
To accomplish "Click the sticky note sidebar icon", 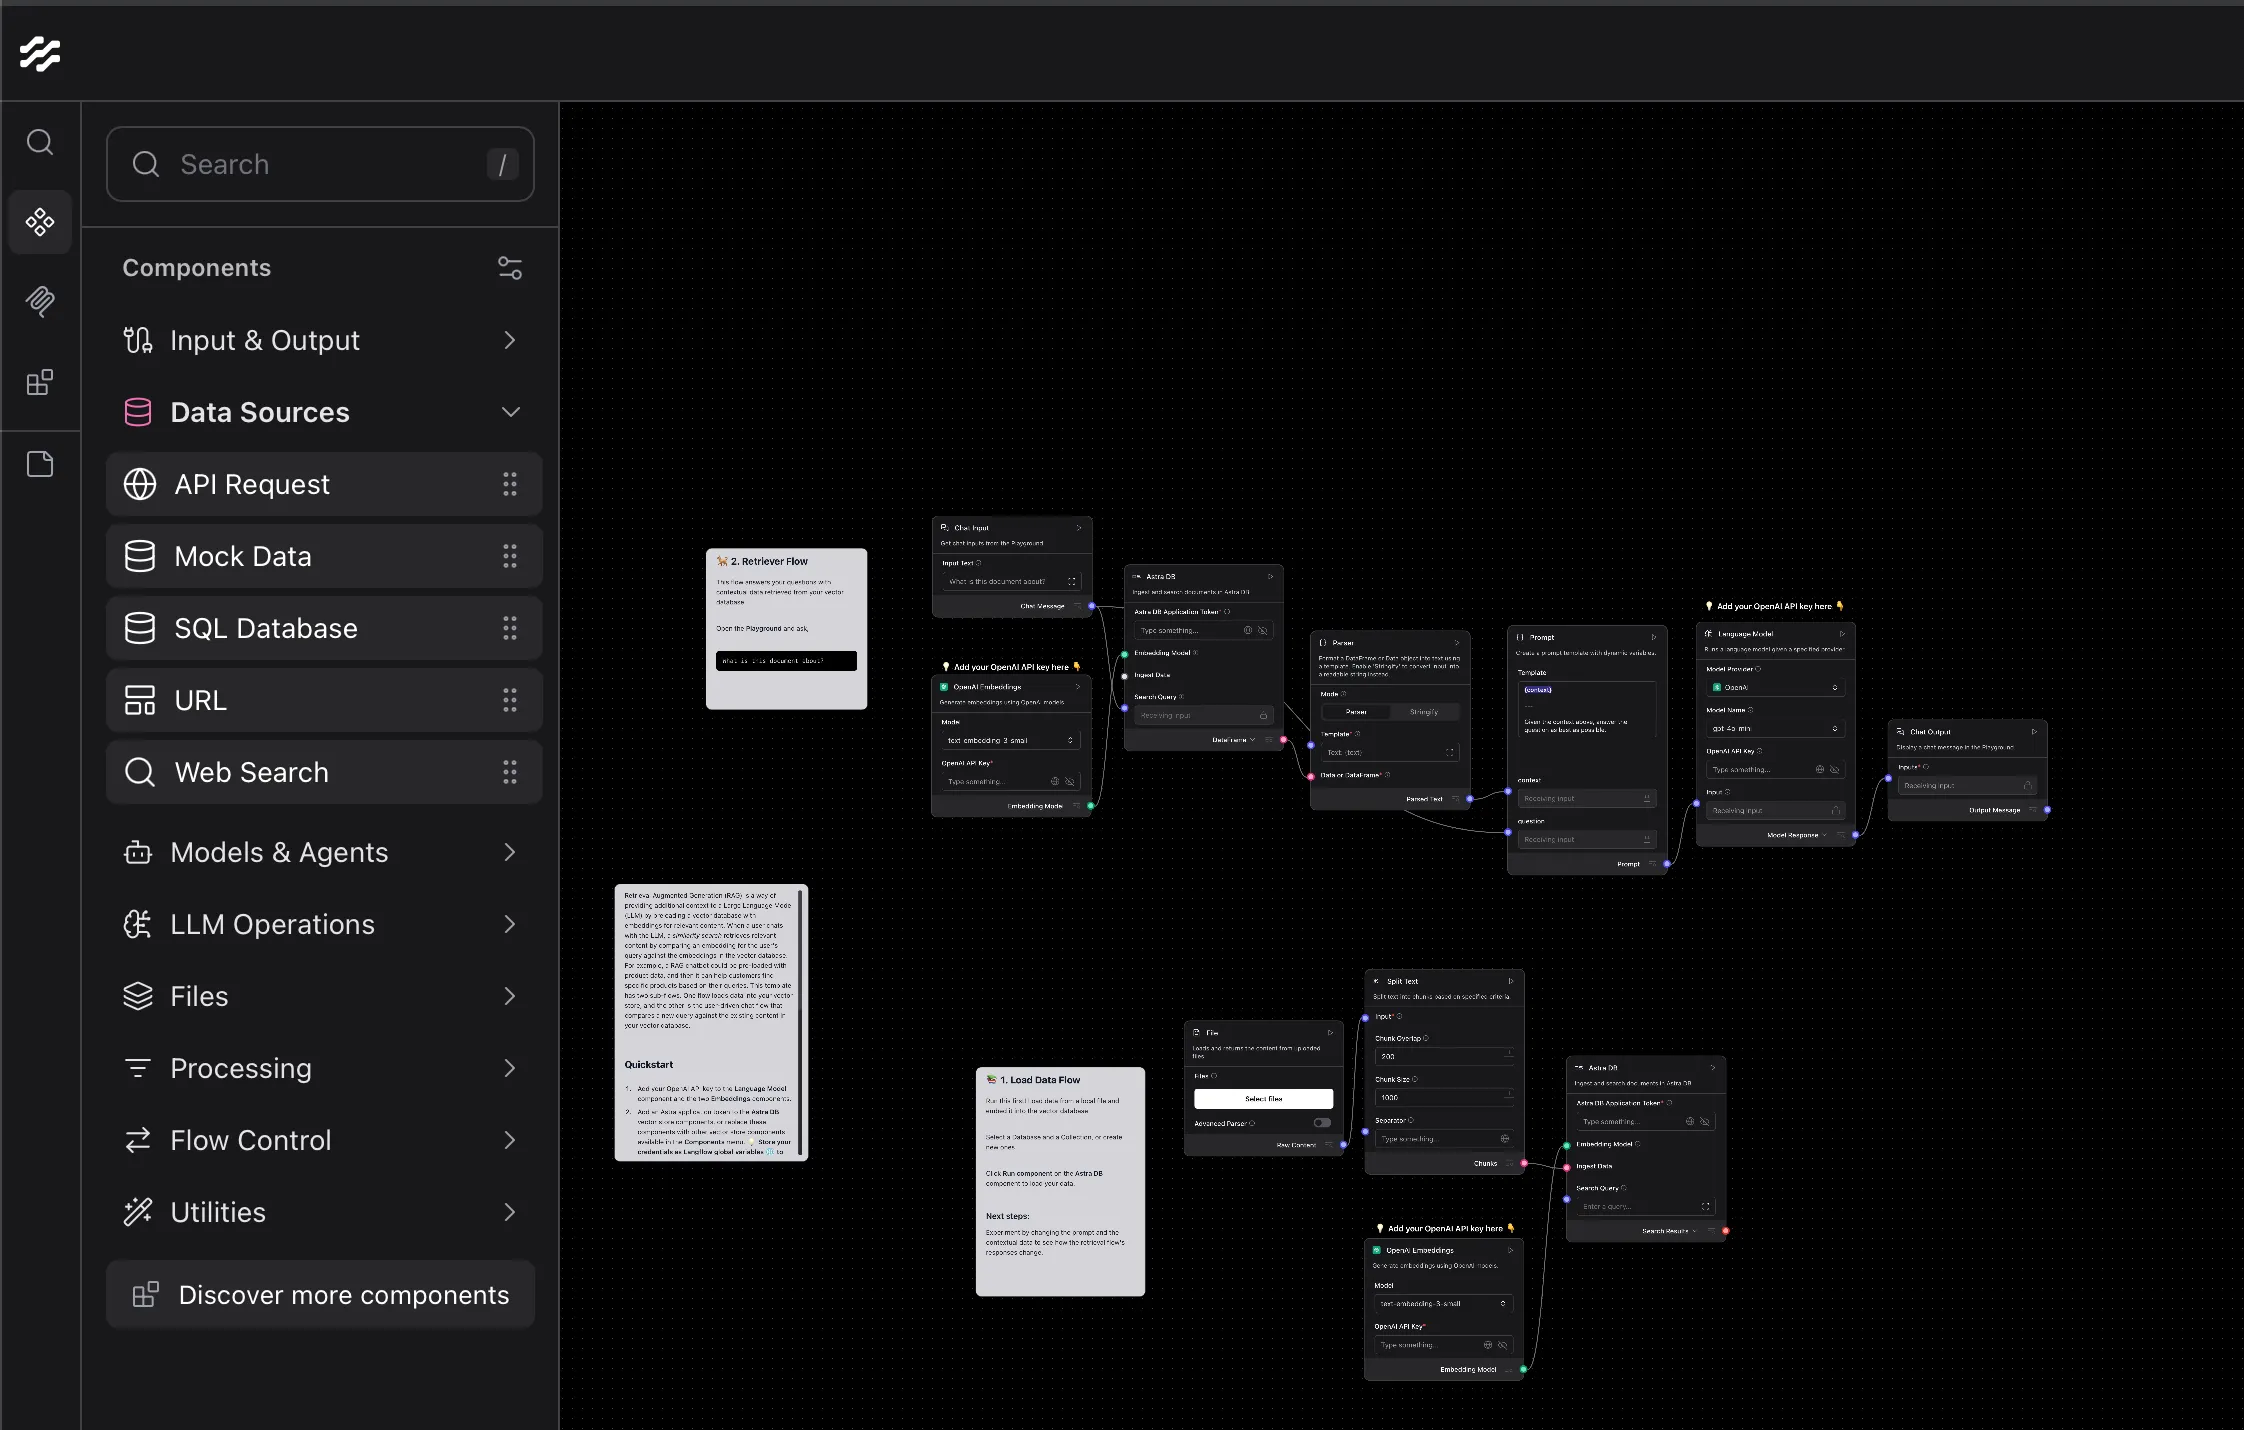I will point(40,464).
